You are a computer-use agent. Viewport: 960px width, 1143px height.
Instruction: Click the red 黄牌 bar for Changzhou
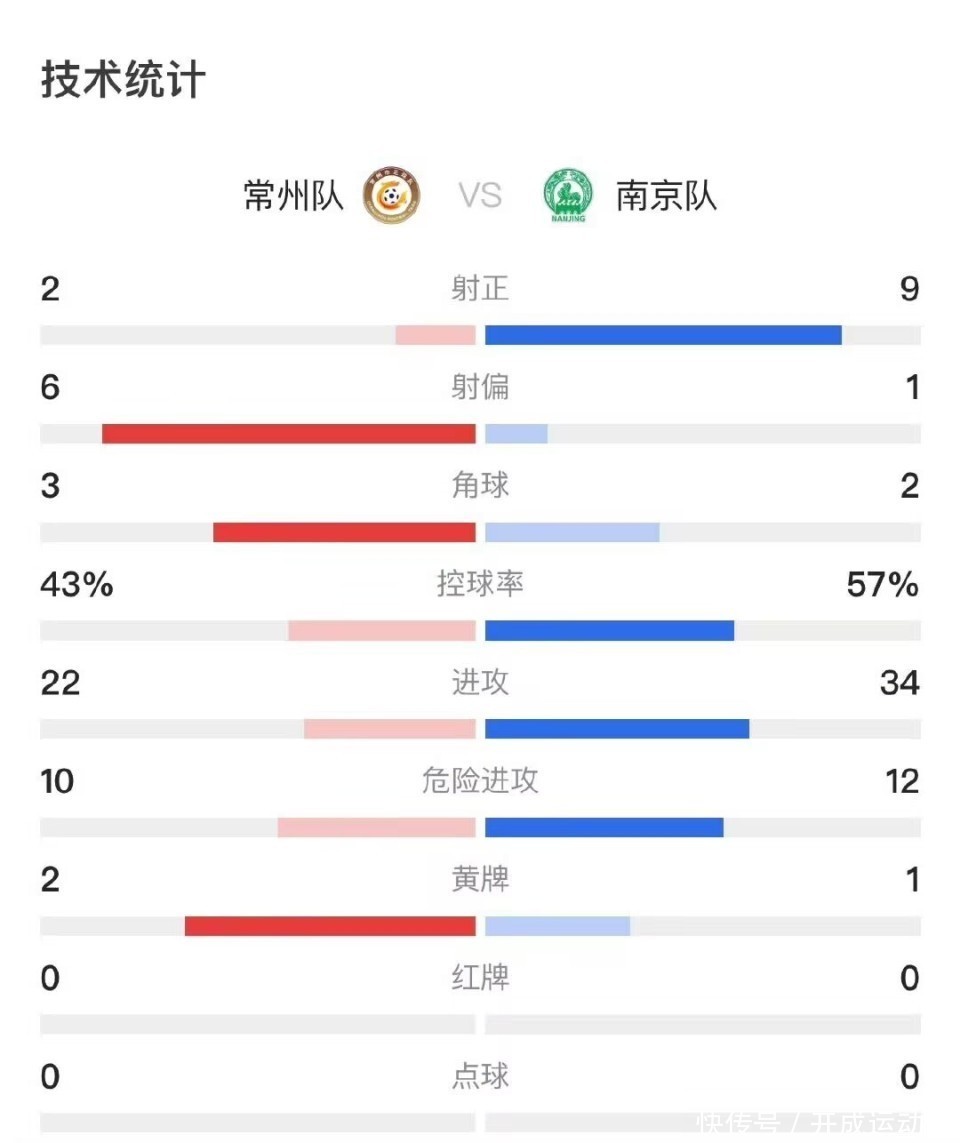point(330,926)
